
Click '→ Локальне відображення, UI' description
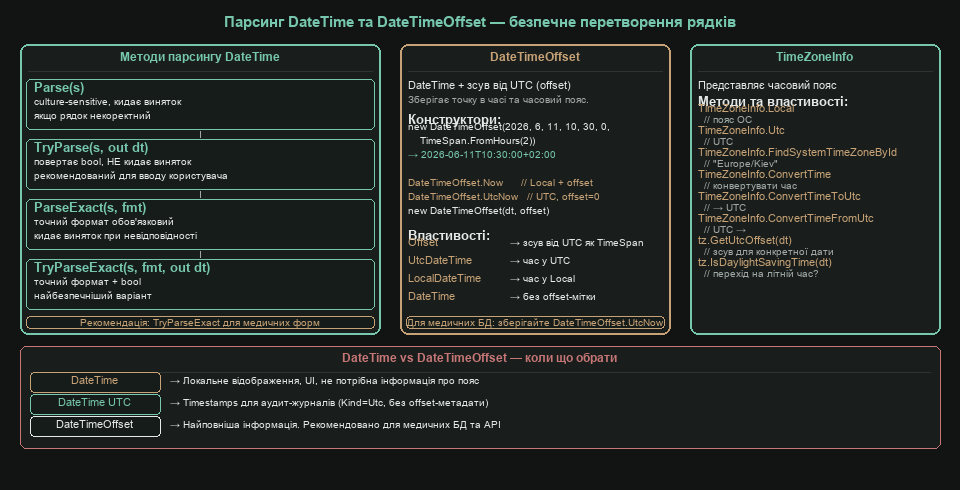[324, 381]
